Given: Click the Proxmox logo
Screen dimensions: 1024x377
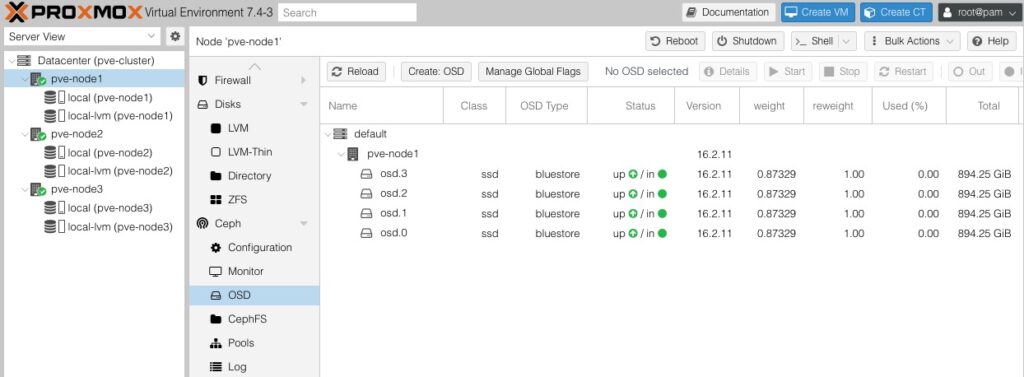Looking at the screenshot, I should pyautogui.click(x=72, y=12).
